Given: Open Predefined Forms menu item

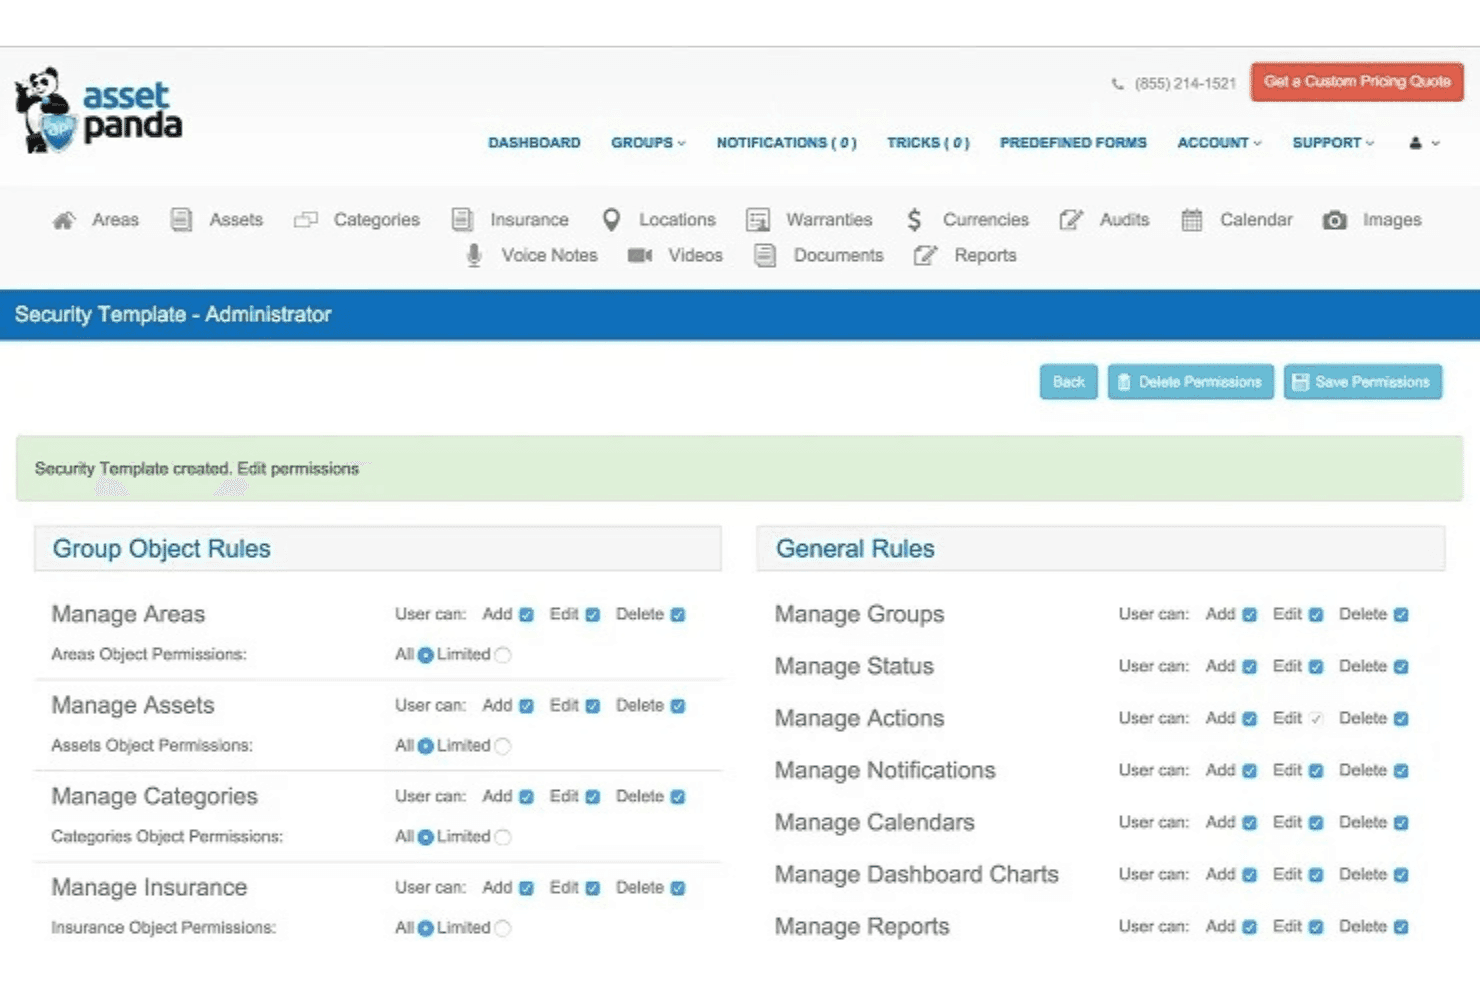Looking at the screenshot, I should click(x=1073, y=143).
